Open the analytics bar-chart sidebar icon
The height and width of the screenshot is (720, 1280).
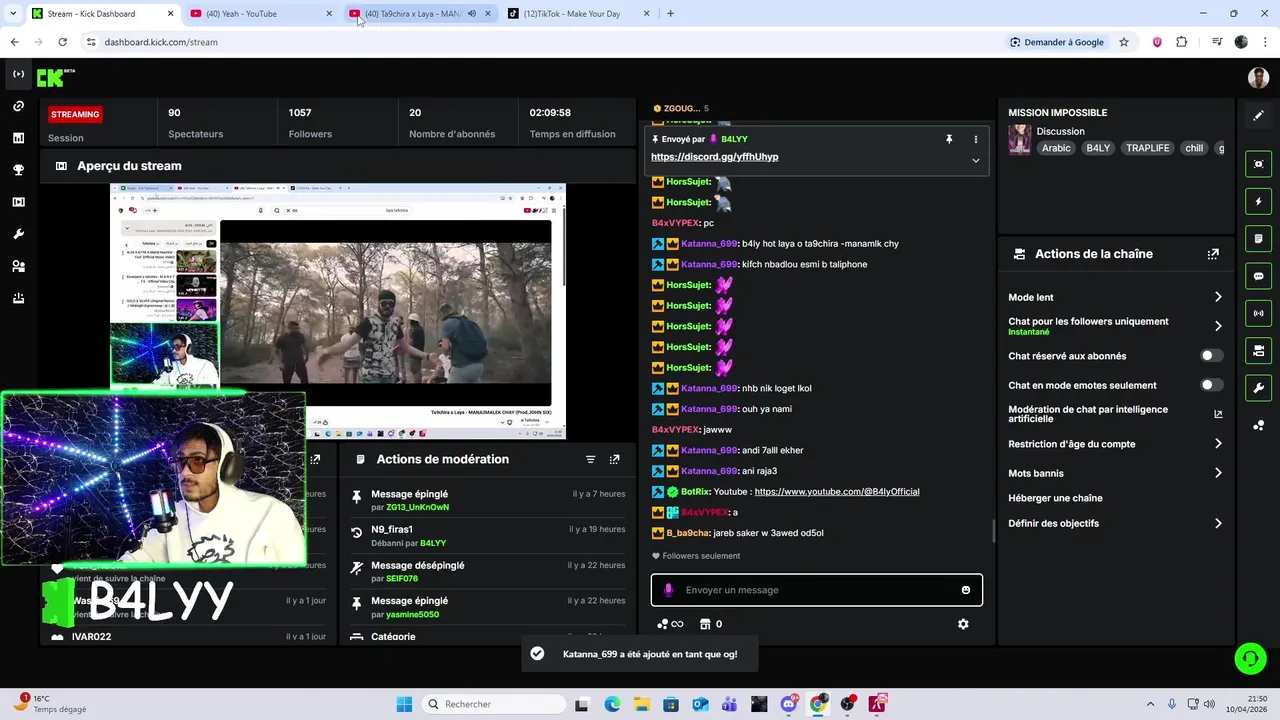(18, 138)
